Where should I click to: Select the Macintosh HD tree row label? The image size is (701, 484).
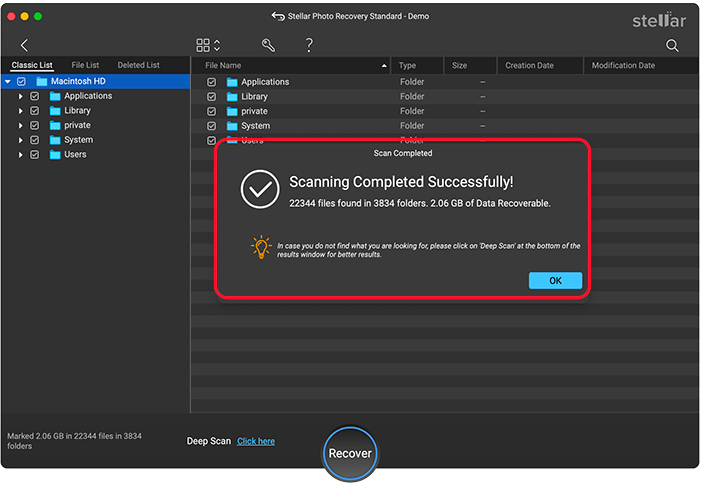tap(78, 81)
